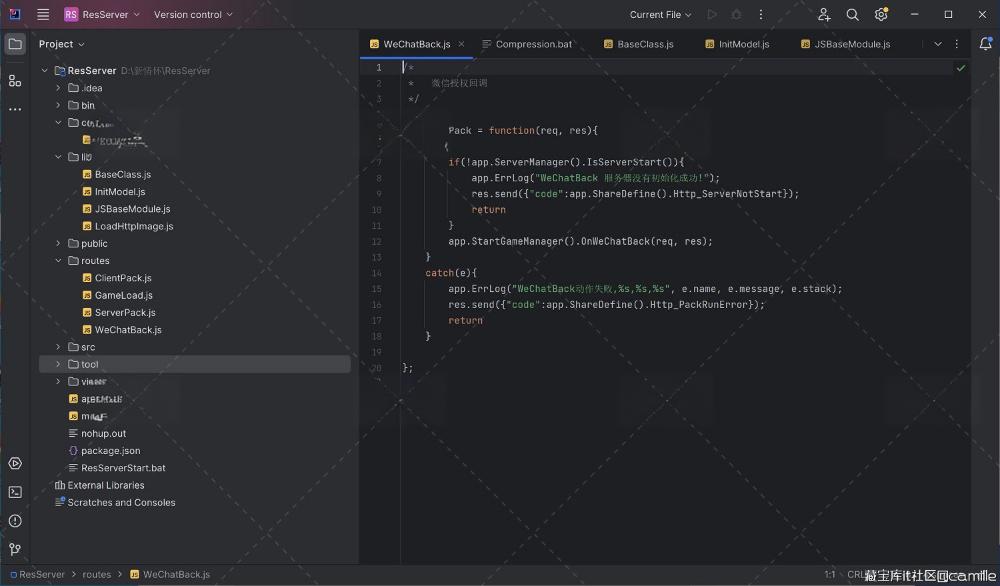Click the Search Everywhere magnifier icon
Viewport: 1000px width, 586px height.
click(x=852, y=15)
